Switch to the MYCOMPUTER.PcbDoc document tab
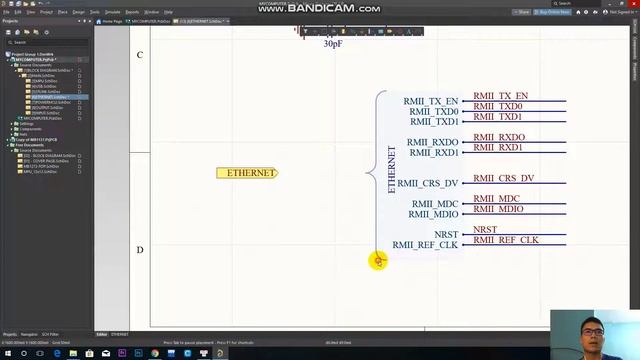 pyautogui.click(x=148, y=21)
